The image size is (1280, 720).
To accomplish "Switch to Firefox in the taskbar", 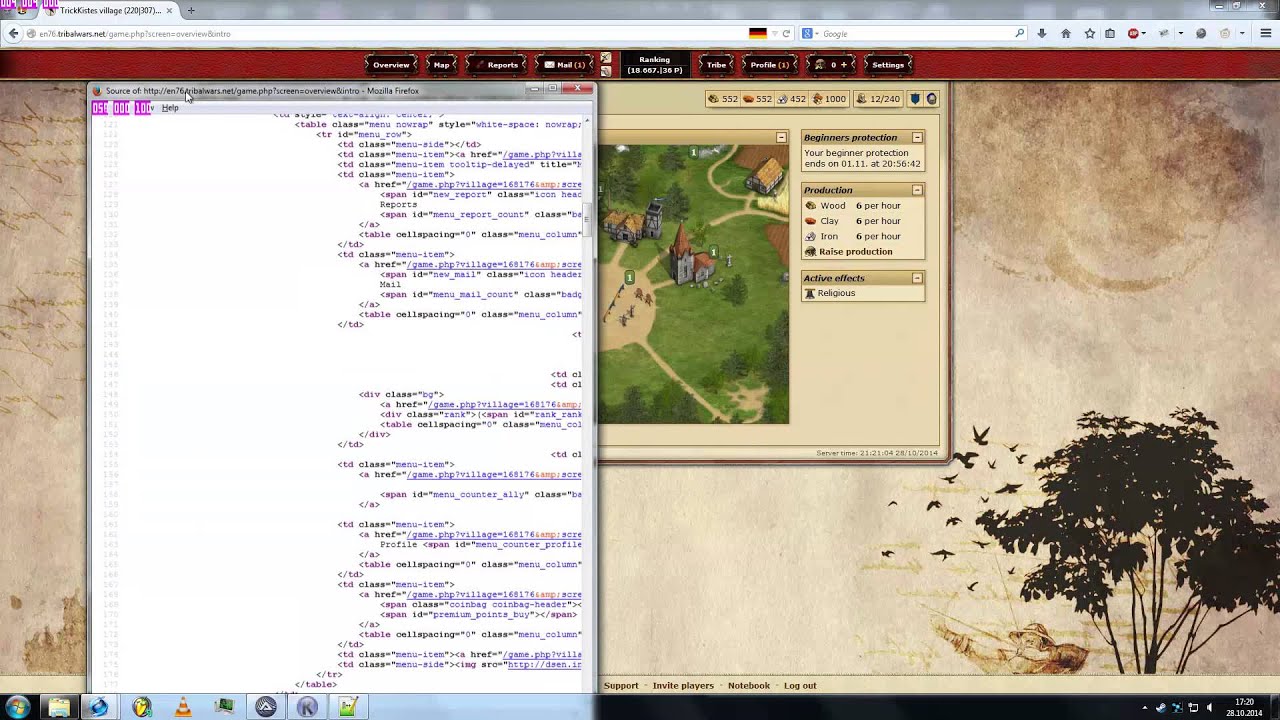I will (98, 707).
